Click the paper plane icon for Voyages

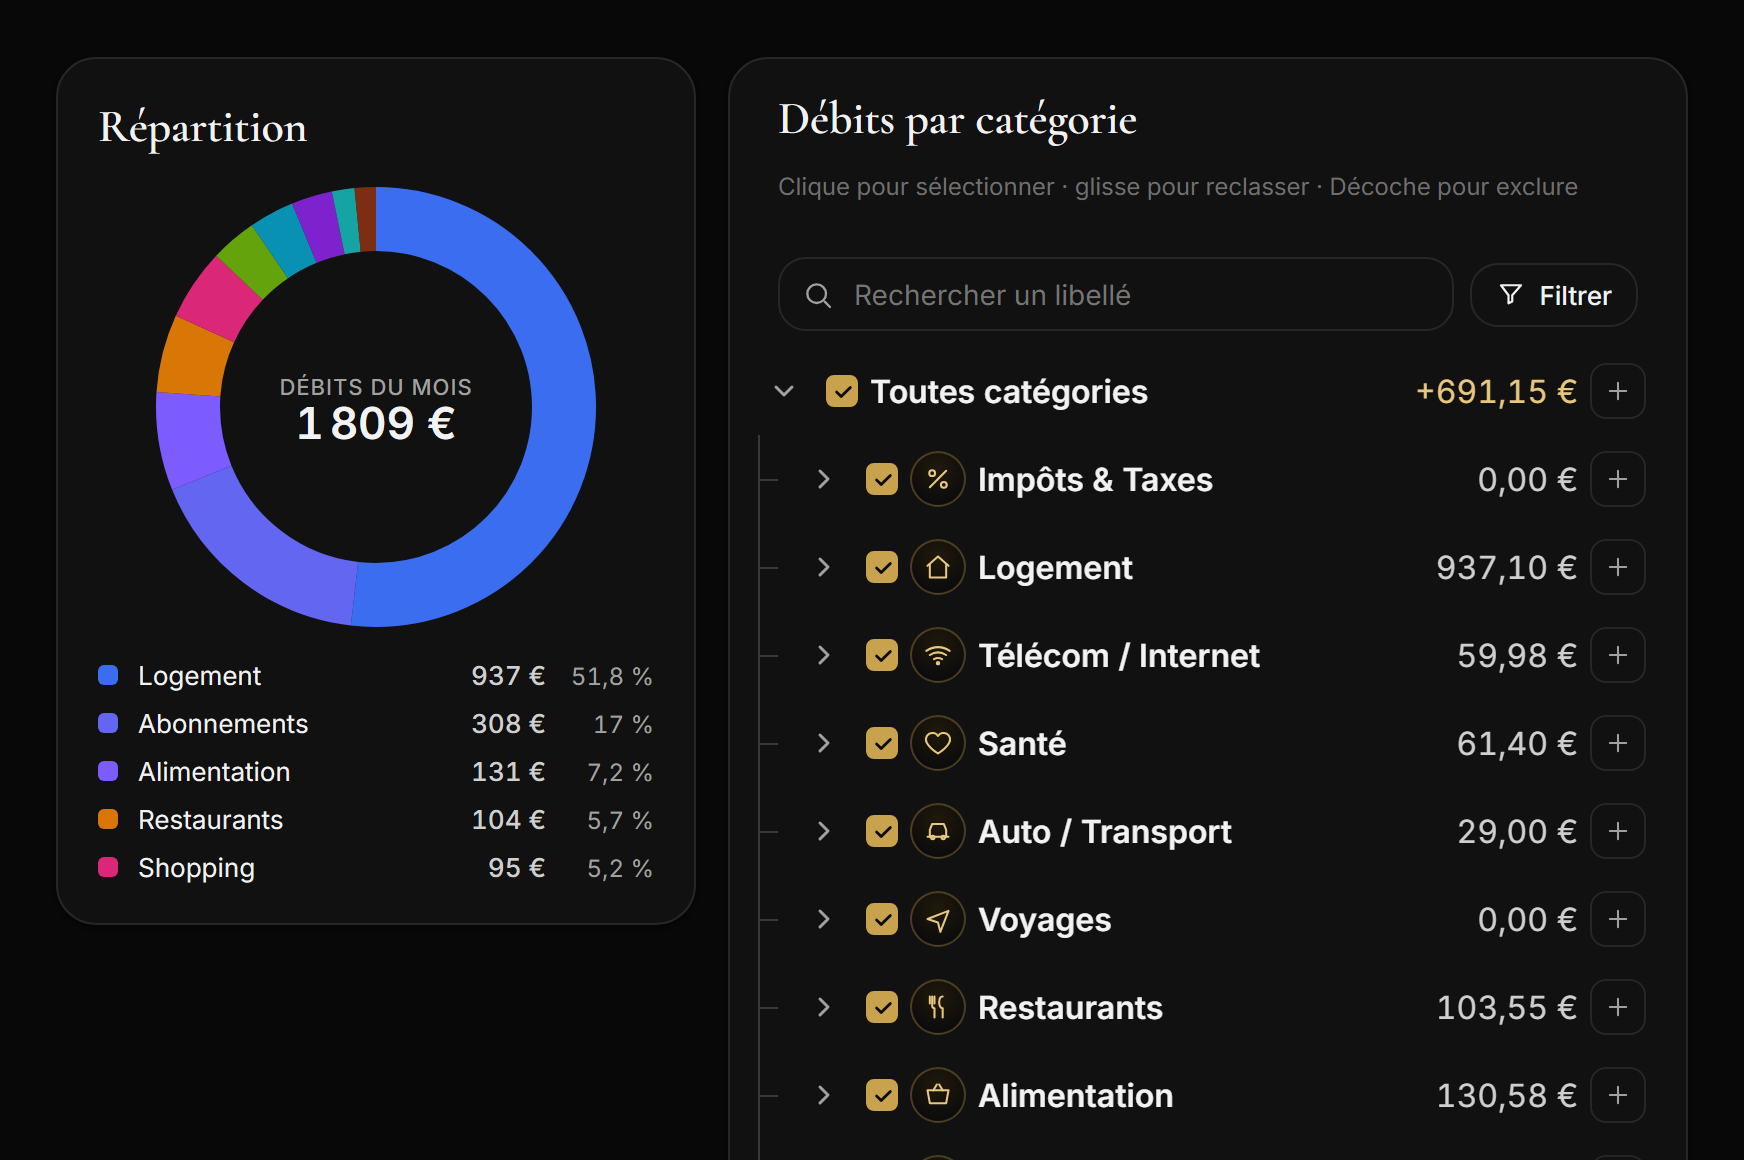[938, 919]
